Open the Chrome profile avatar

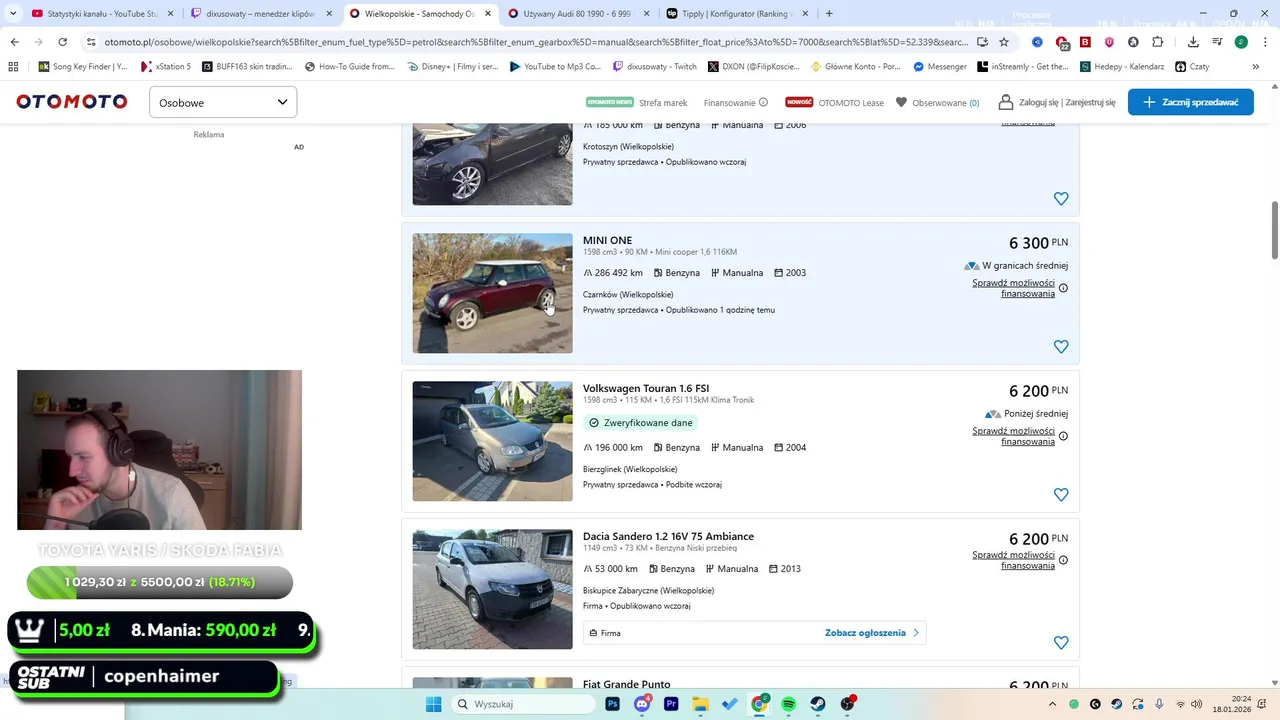(1241, 42)
